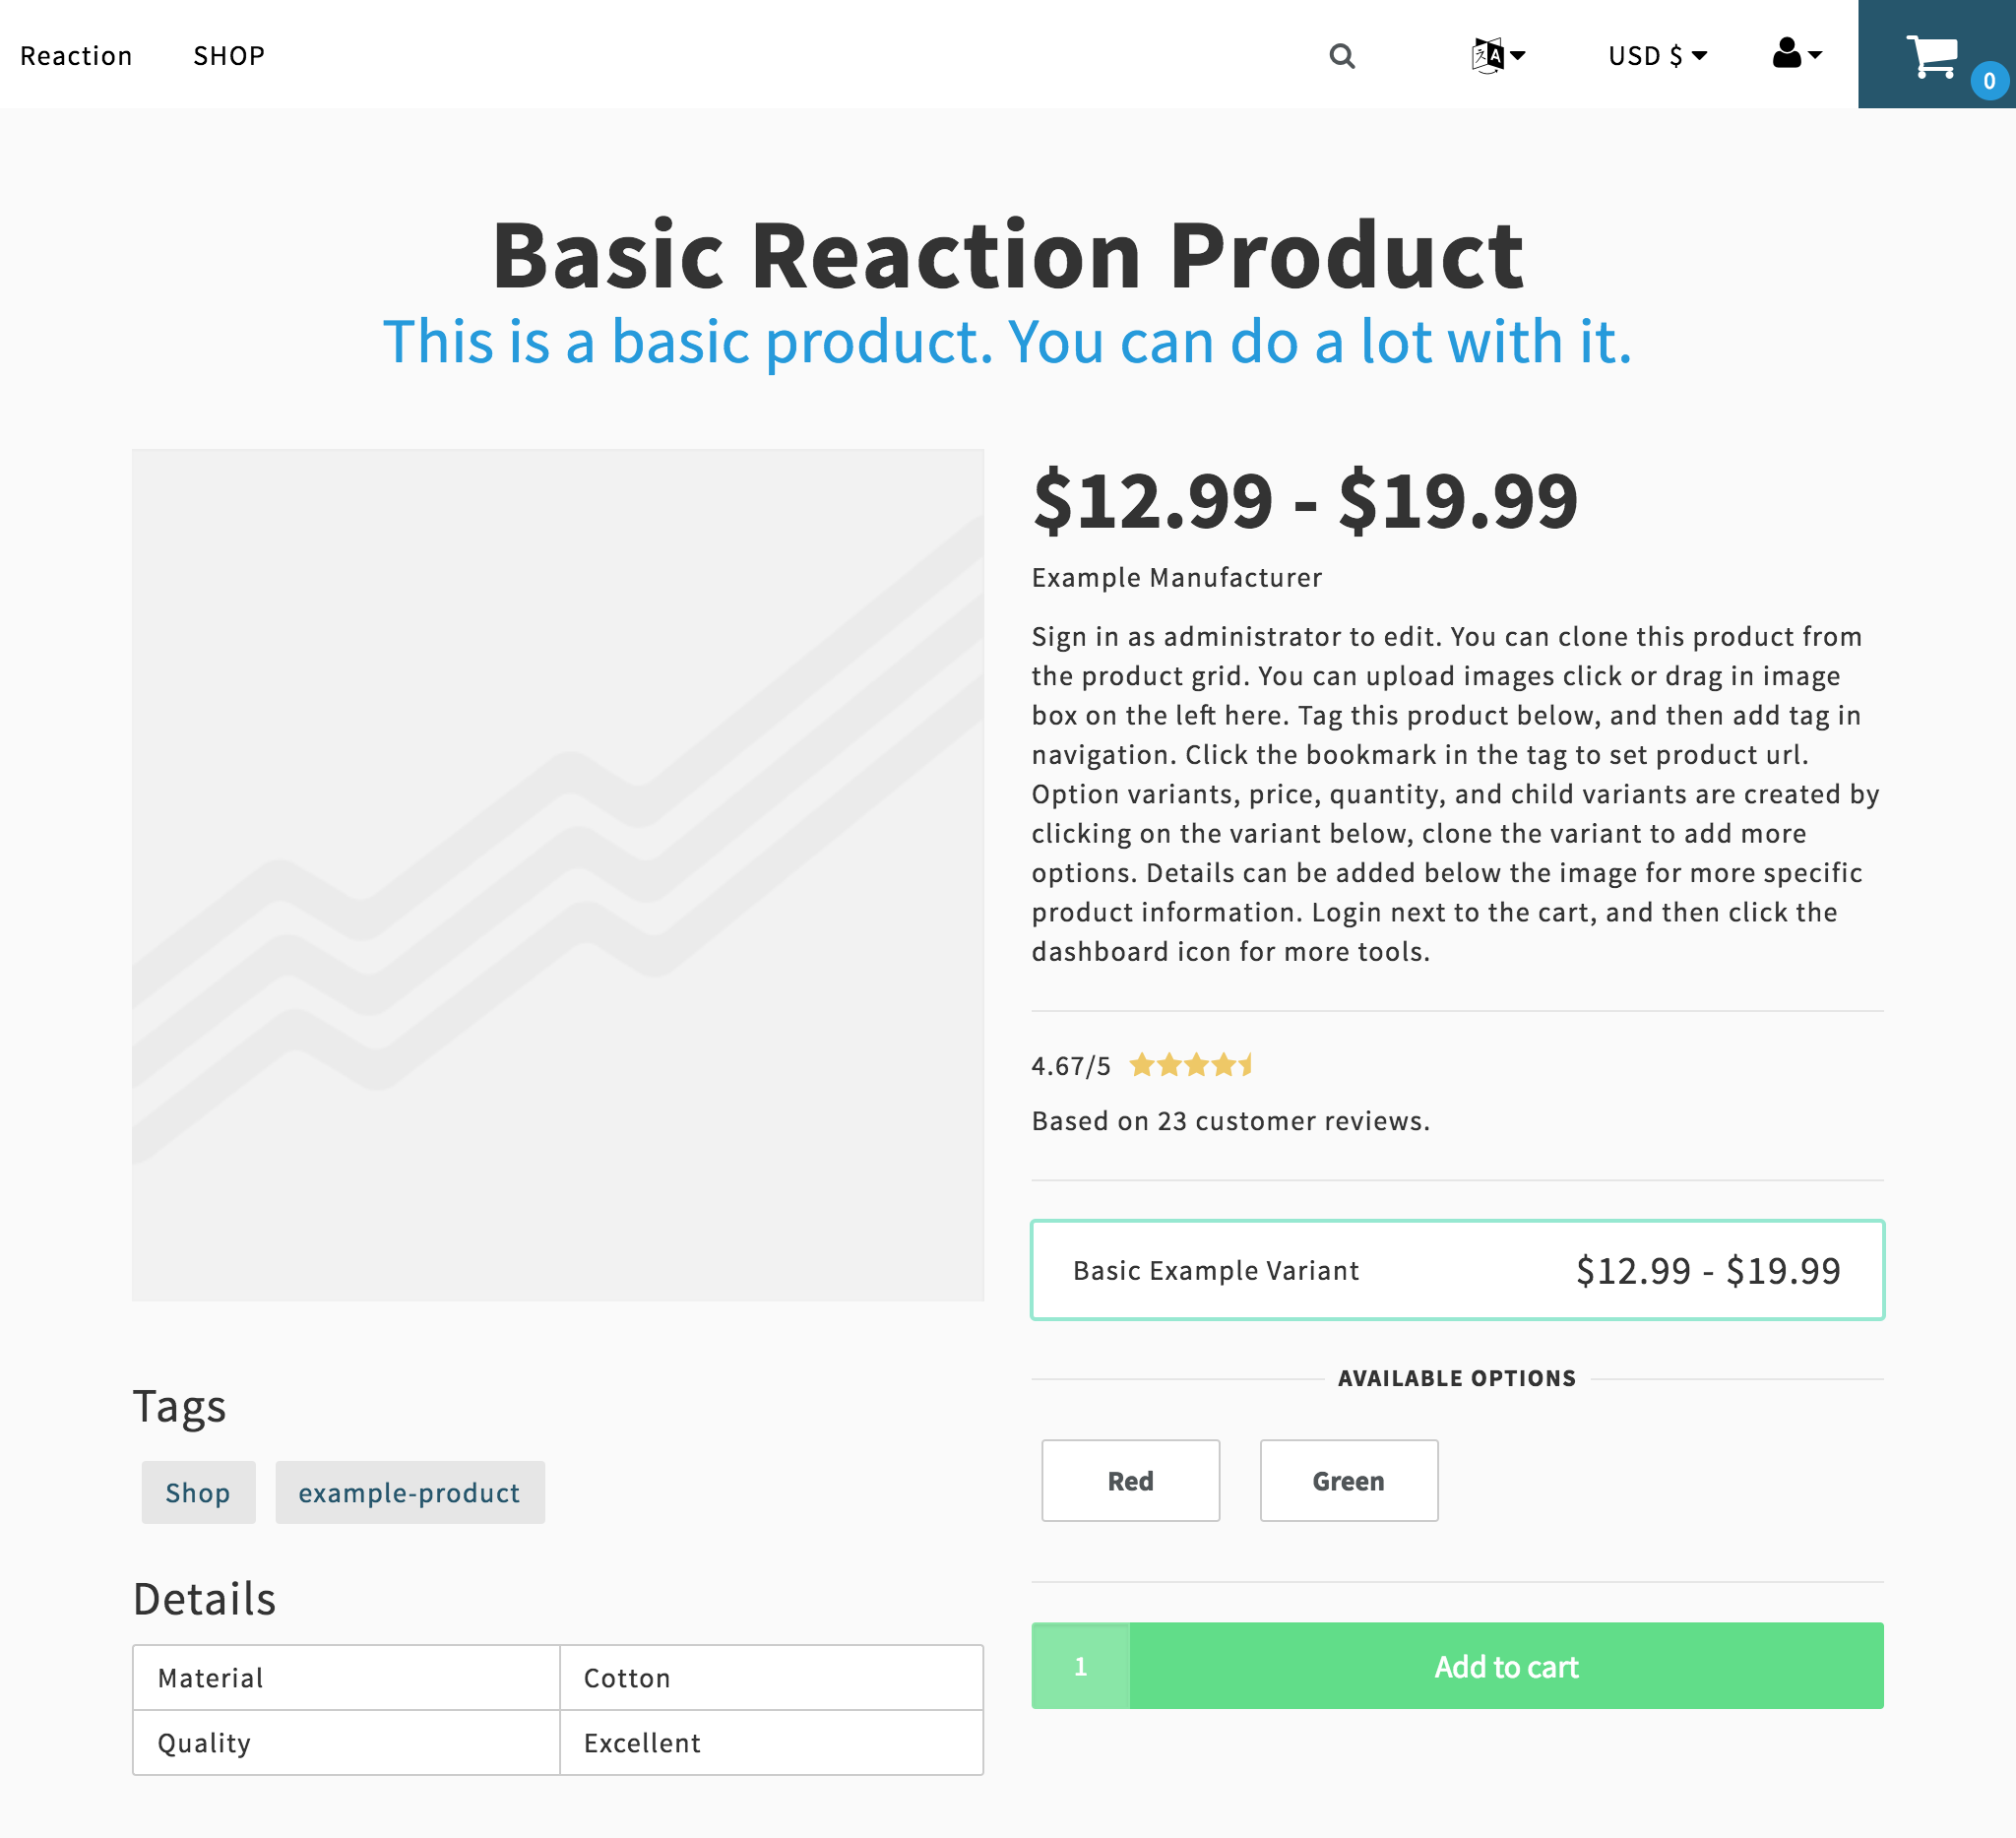
Task: Expand the language selector dropdown
Action: pos(1496,54)
